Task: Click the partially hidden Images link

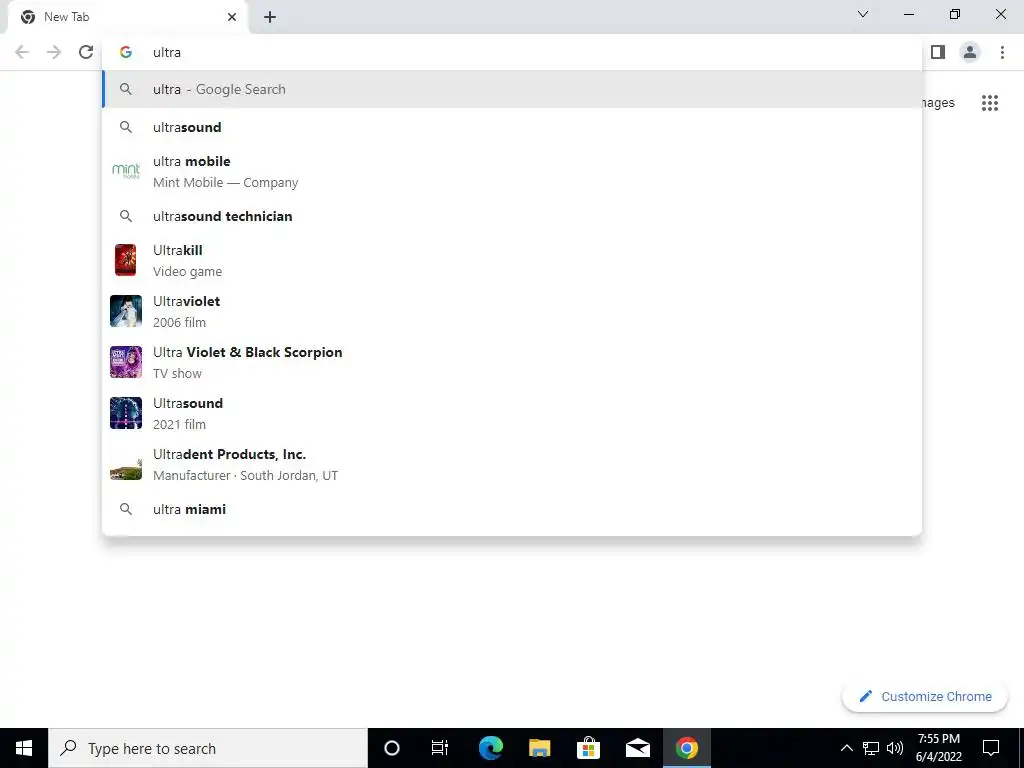Action: coord(938,103)
